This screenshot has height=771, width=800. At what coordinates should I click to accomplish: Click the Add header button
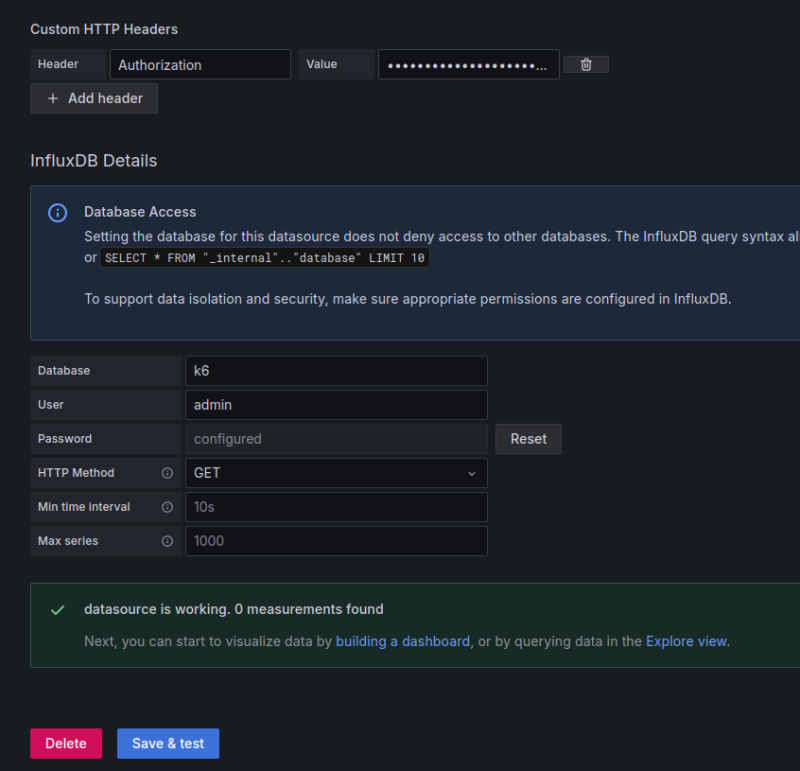point(94,98)
